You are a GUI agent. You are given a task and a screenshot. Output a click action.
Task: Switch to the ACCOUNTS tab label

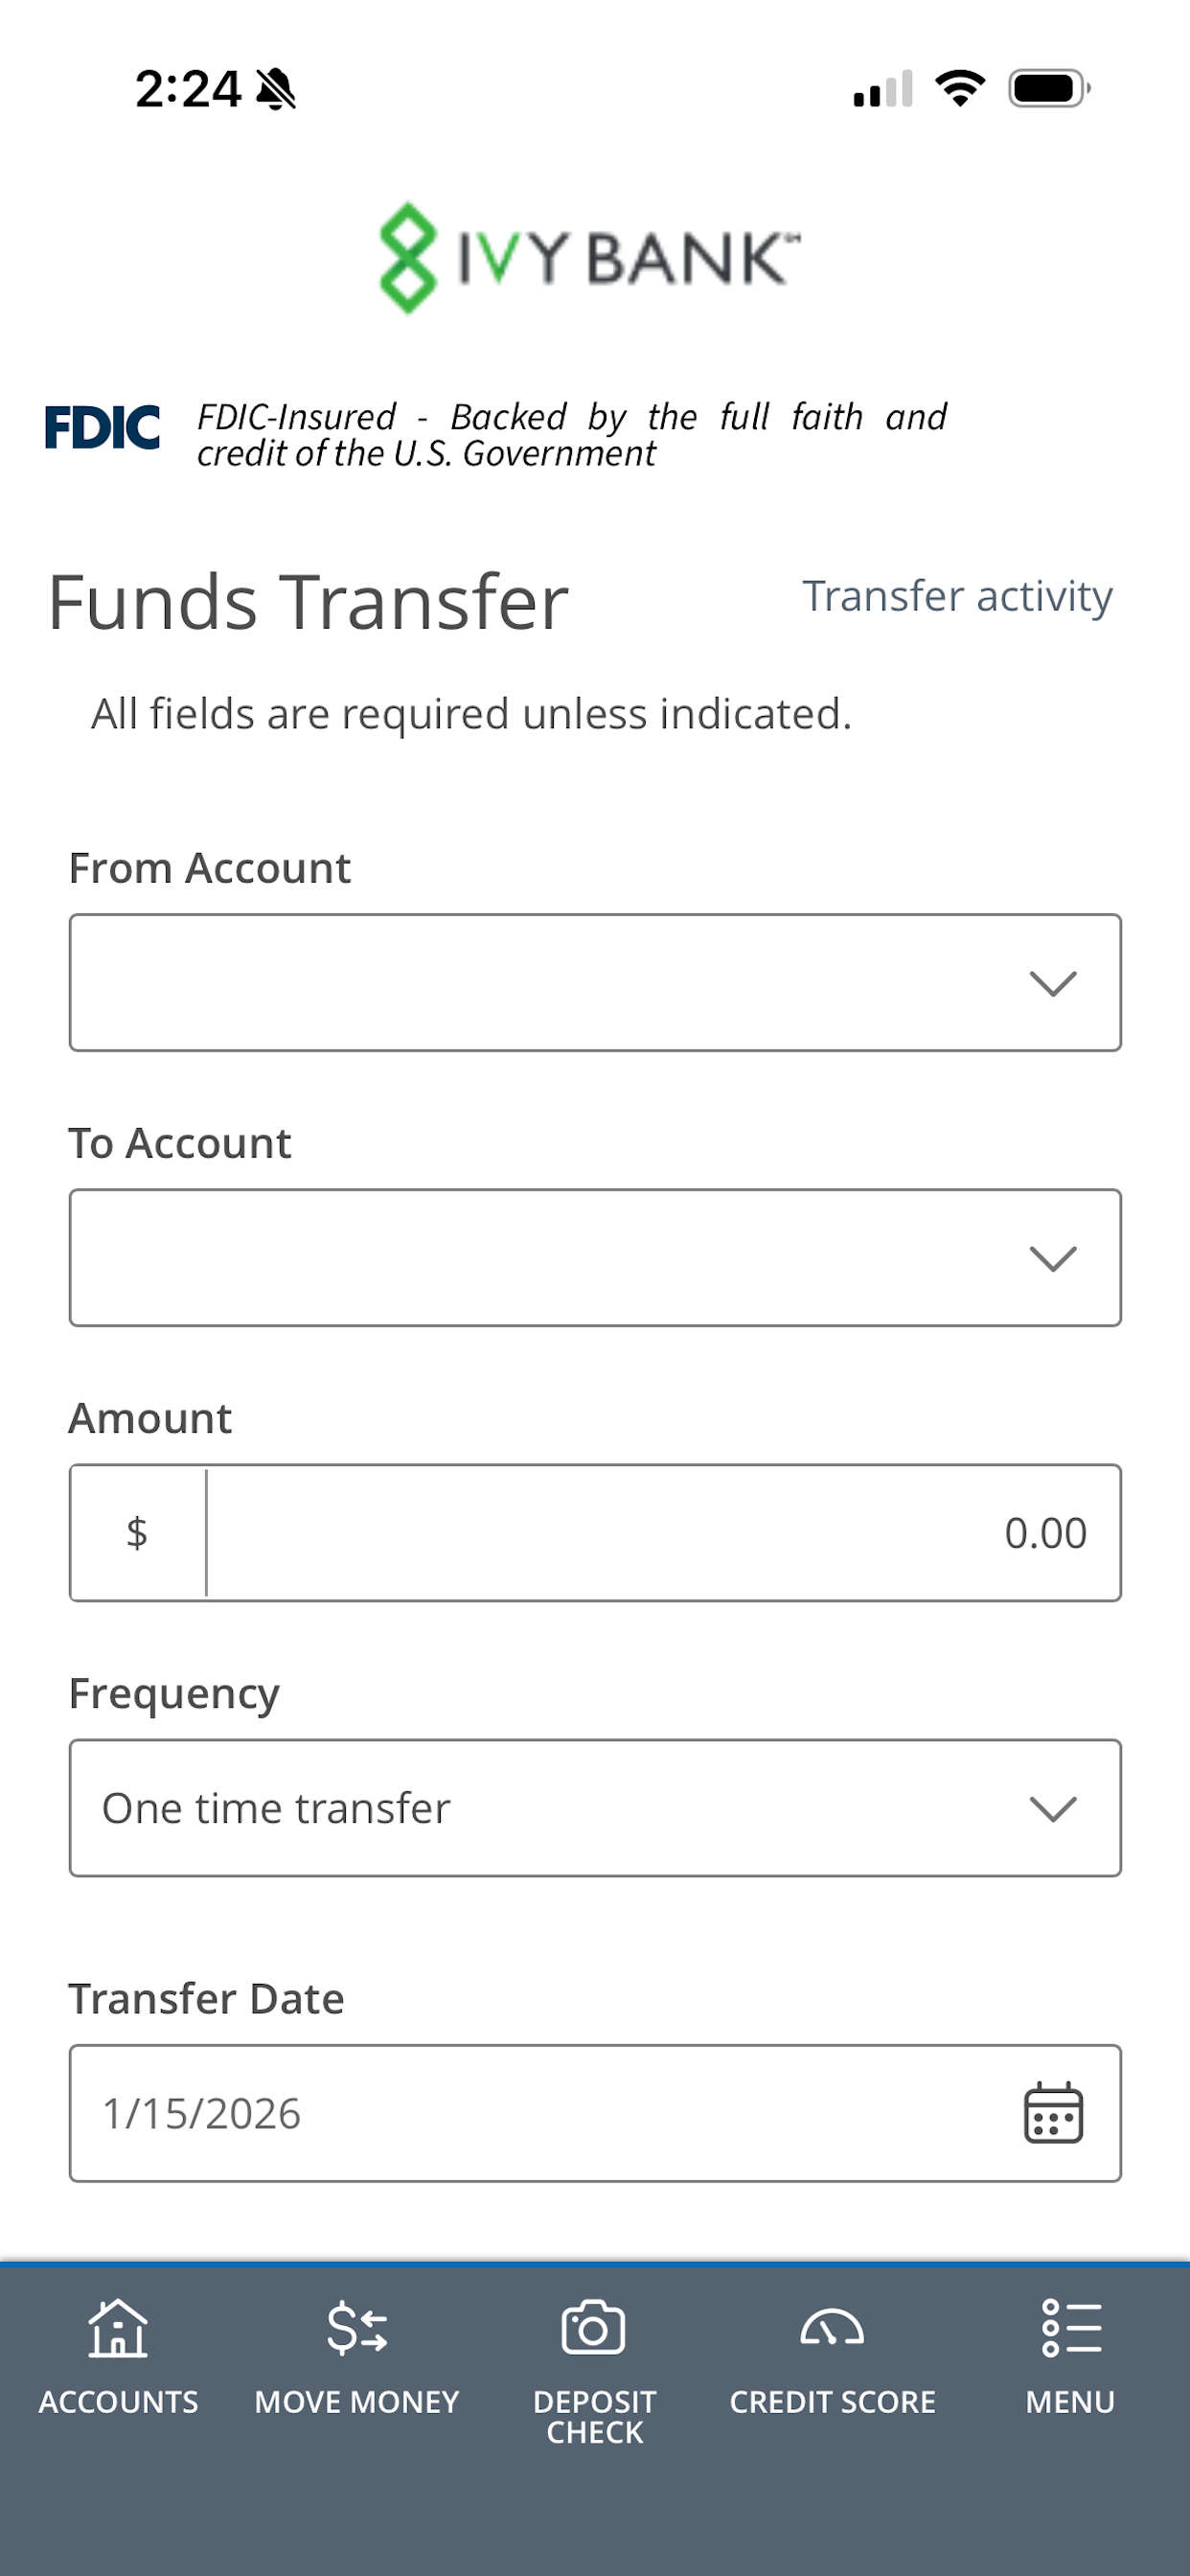[118, 2402]
